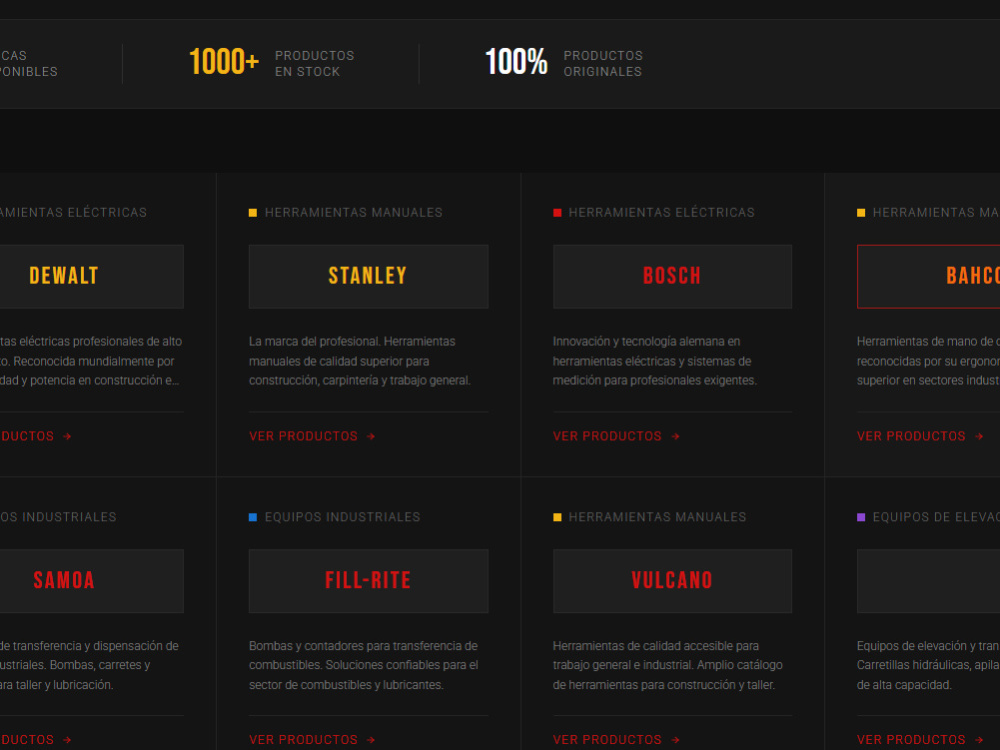The image size is (1000, 750).
Task: Click arrow icon next to Stanley's VER PRODUCTOS
Action: [x=371, y=436]
